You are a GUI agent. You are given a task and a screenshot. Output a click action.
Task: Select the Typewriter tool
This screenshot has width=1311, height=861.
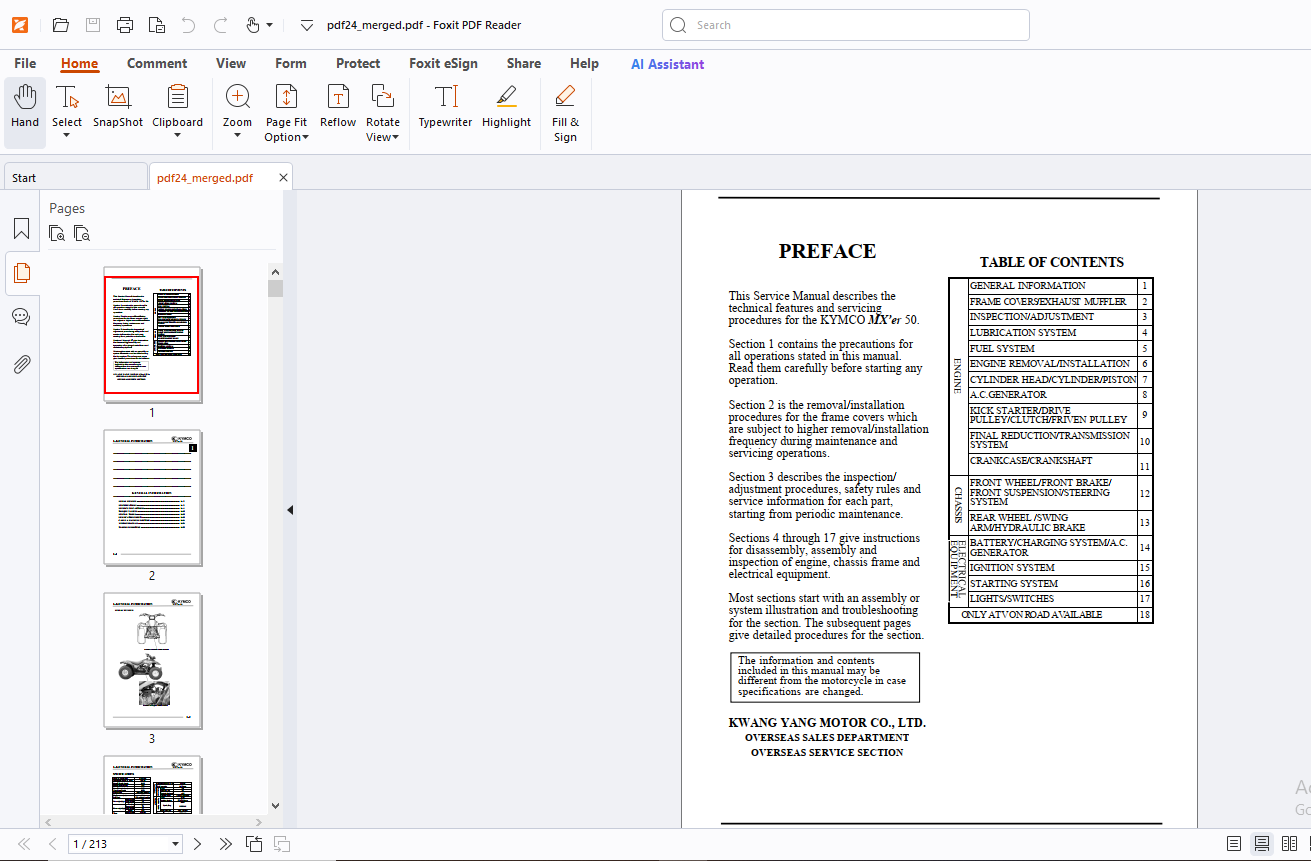[x=445, y=107]
